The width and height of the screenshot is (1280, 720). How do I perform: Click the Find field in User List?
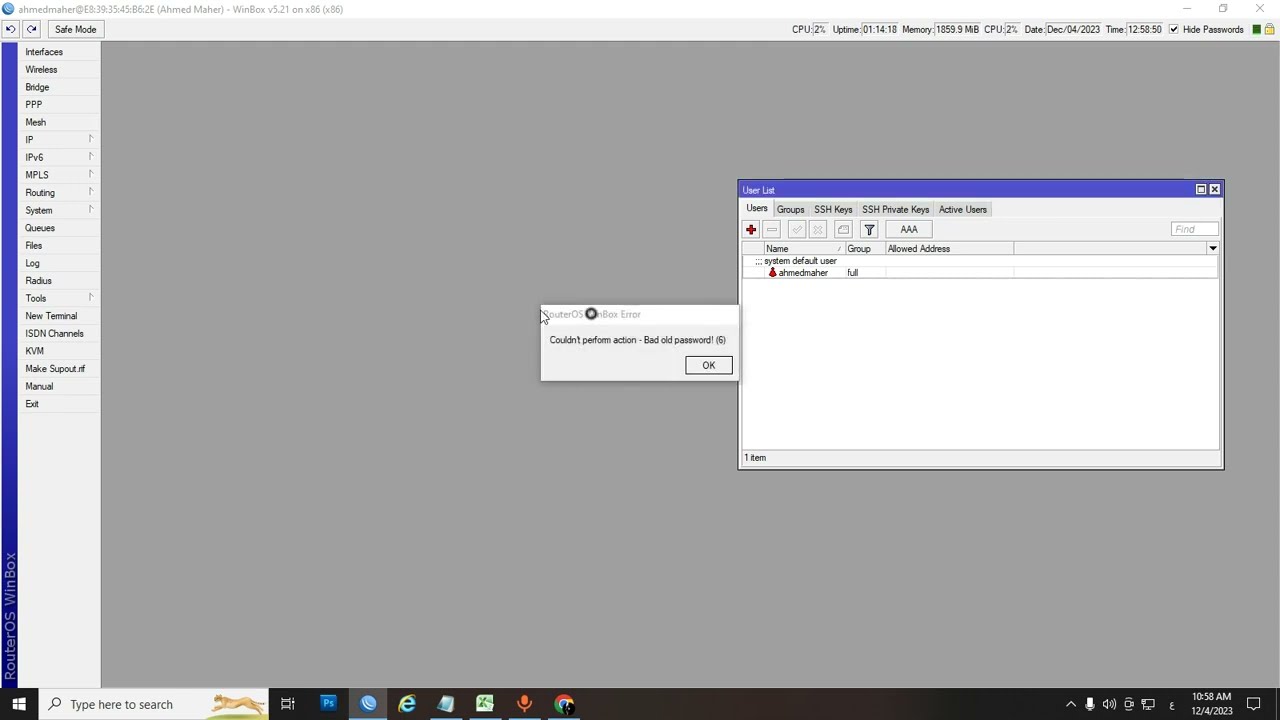tap(1195, 230)
